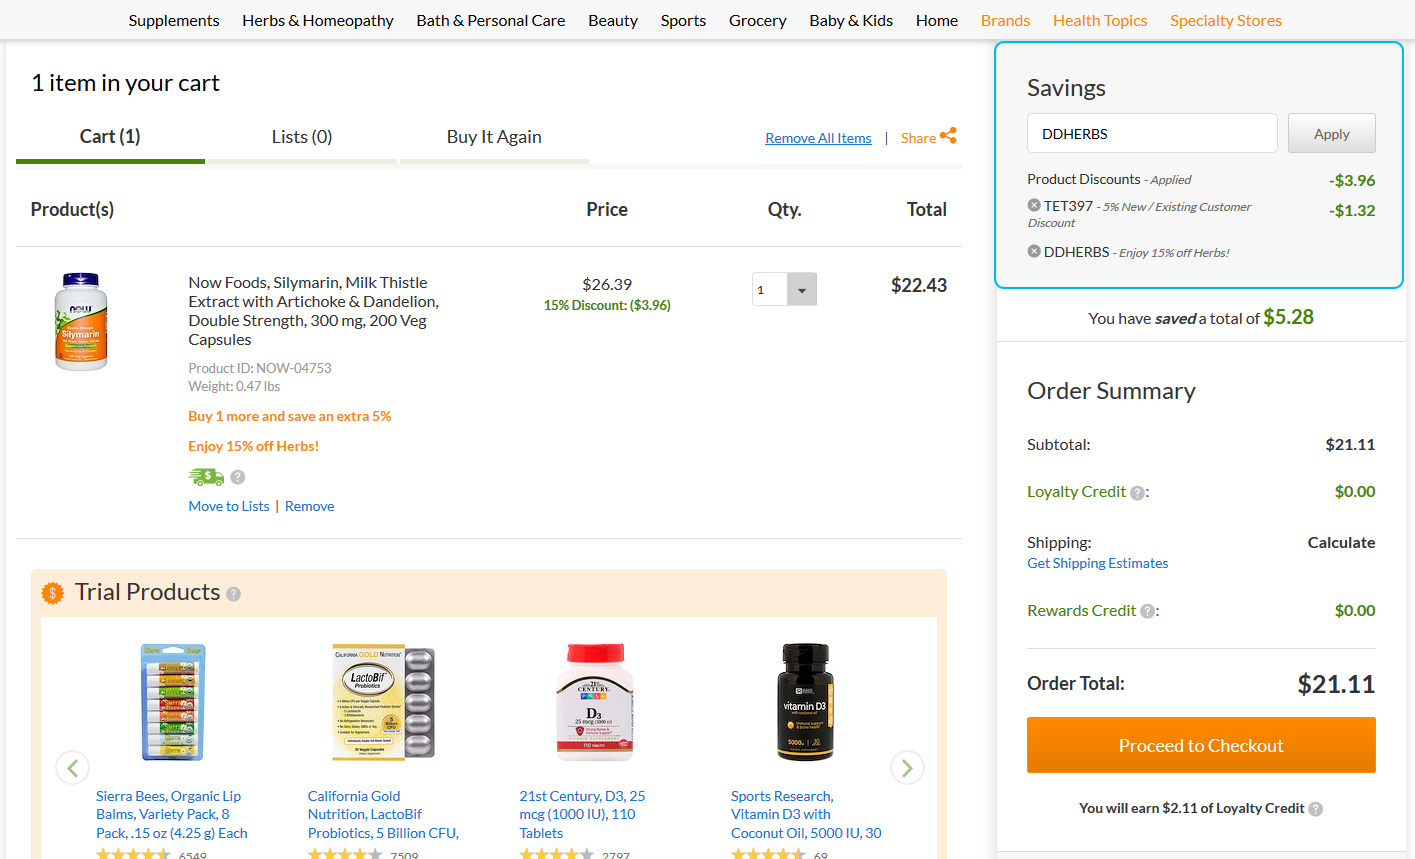The width and height of the screenshot is (1415, 859).
Task: Open Rewards Credit info tooltip icon
Action: [1148, 611]
